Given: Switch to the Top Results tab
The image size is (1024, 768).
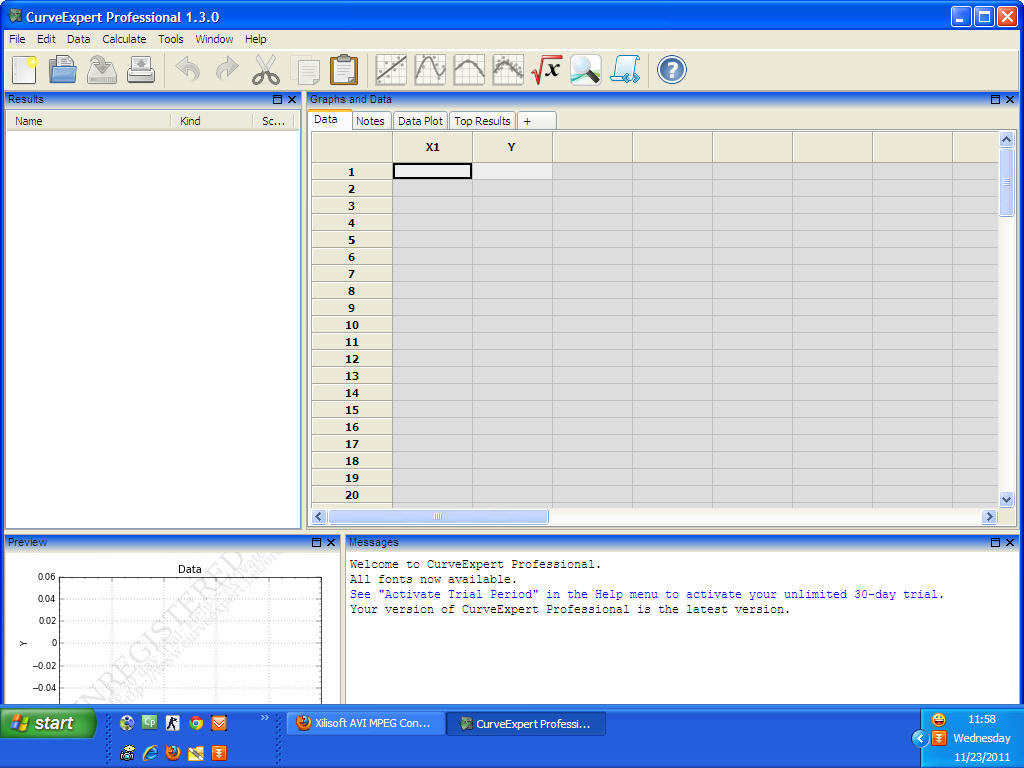Looking at the screenshot, I should pyautogui.click(x=482, y=121).
